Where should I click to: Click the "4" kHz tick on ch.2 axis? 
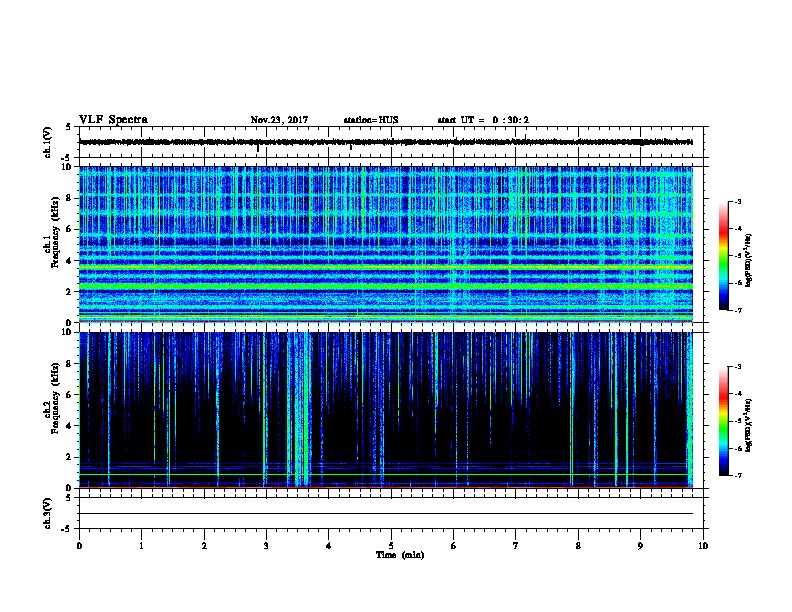point(70,426)
